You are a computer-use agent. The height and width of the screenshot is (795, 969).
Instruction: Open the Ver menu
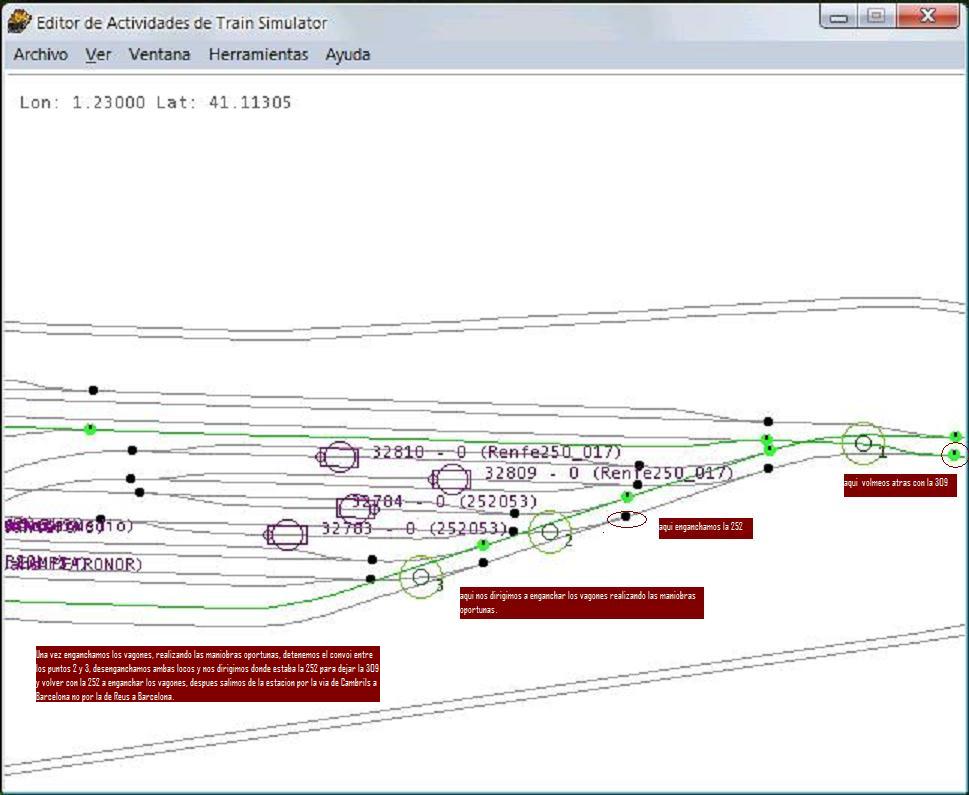point(98,55)
